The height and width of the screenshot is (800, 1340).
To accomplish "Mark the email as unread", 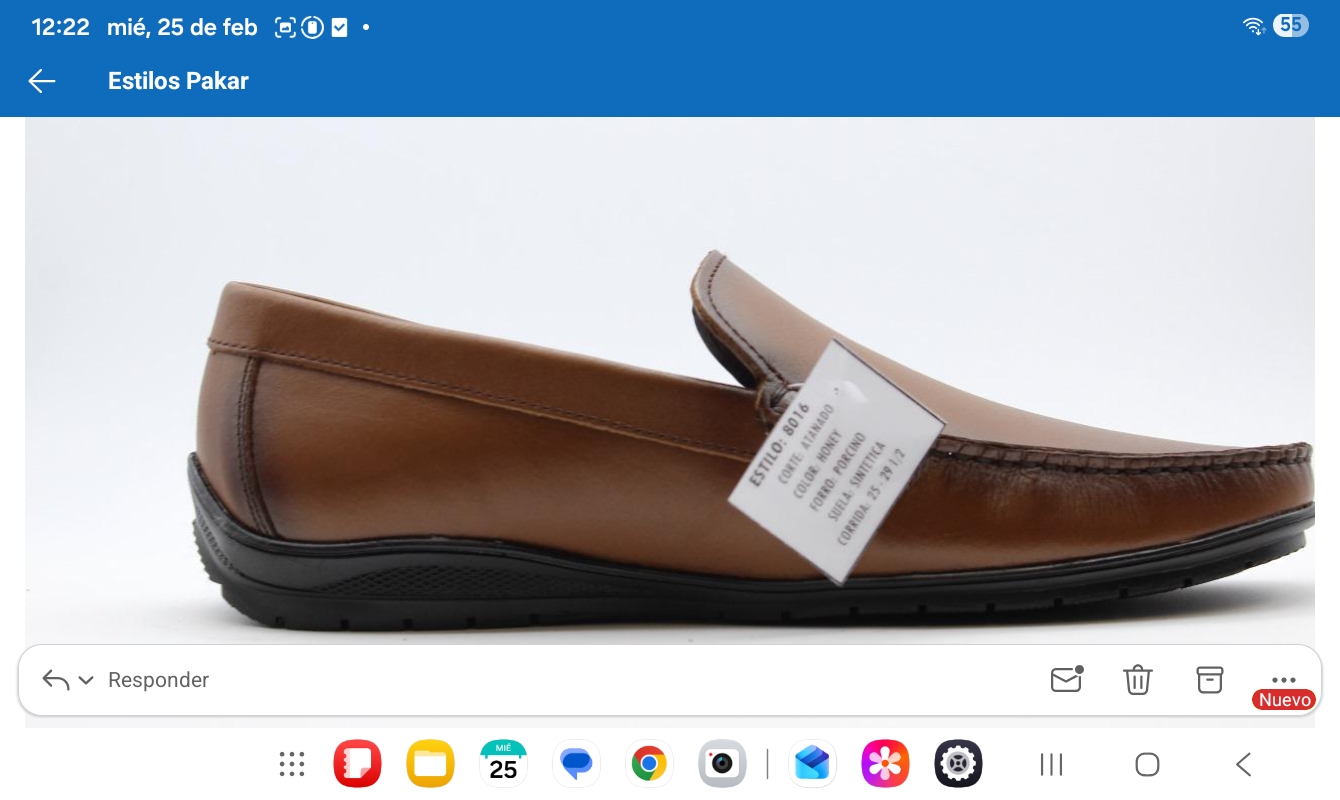I will click(1067, 679).
